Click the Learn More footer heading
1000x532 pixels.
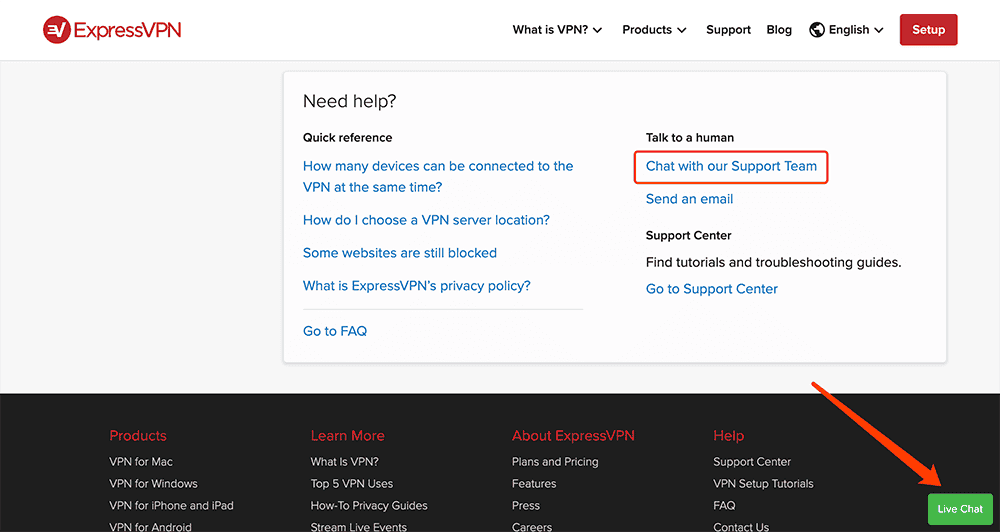(x=348, y=436)
